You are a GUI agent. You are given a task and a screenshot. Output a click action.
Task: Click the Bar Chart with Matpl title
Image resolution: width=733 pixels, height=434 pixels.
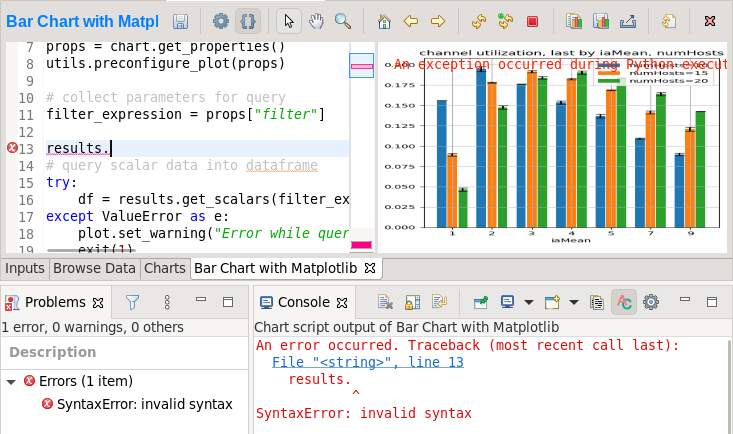point(82,22)
